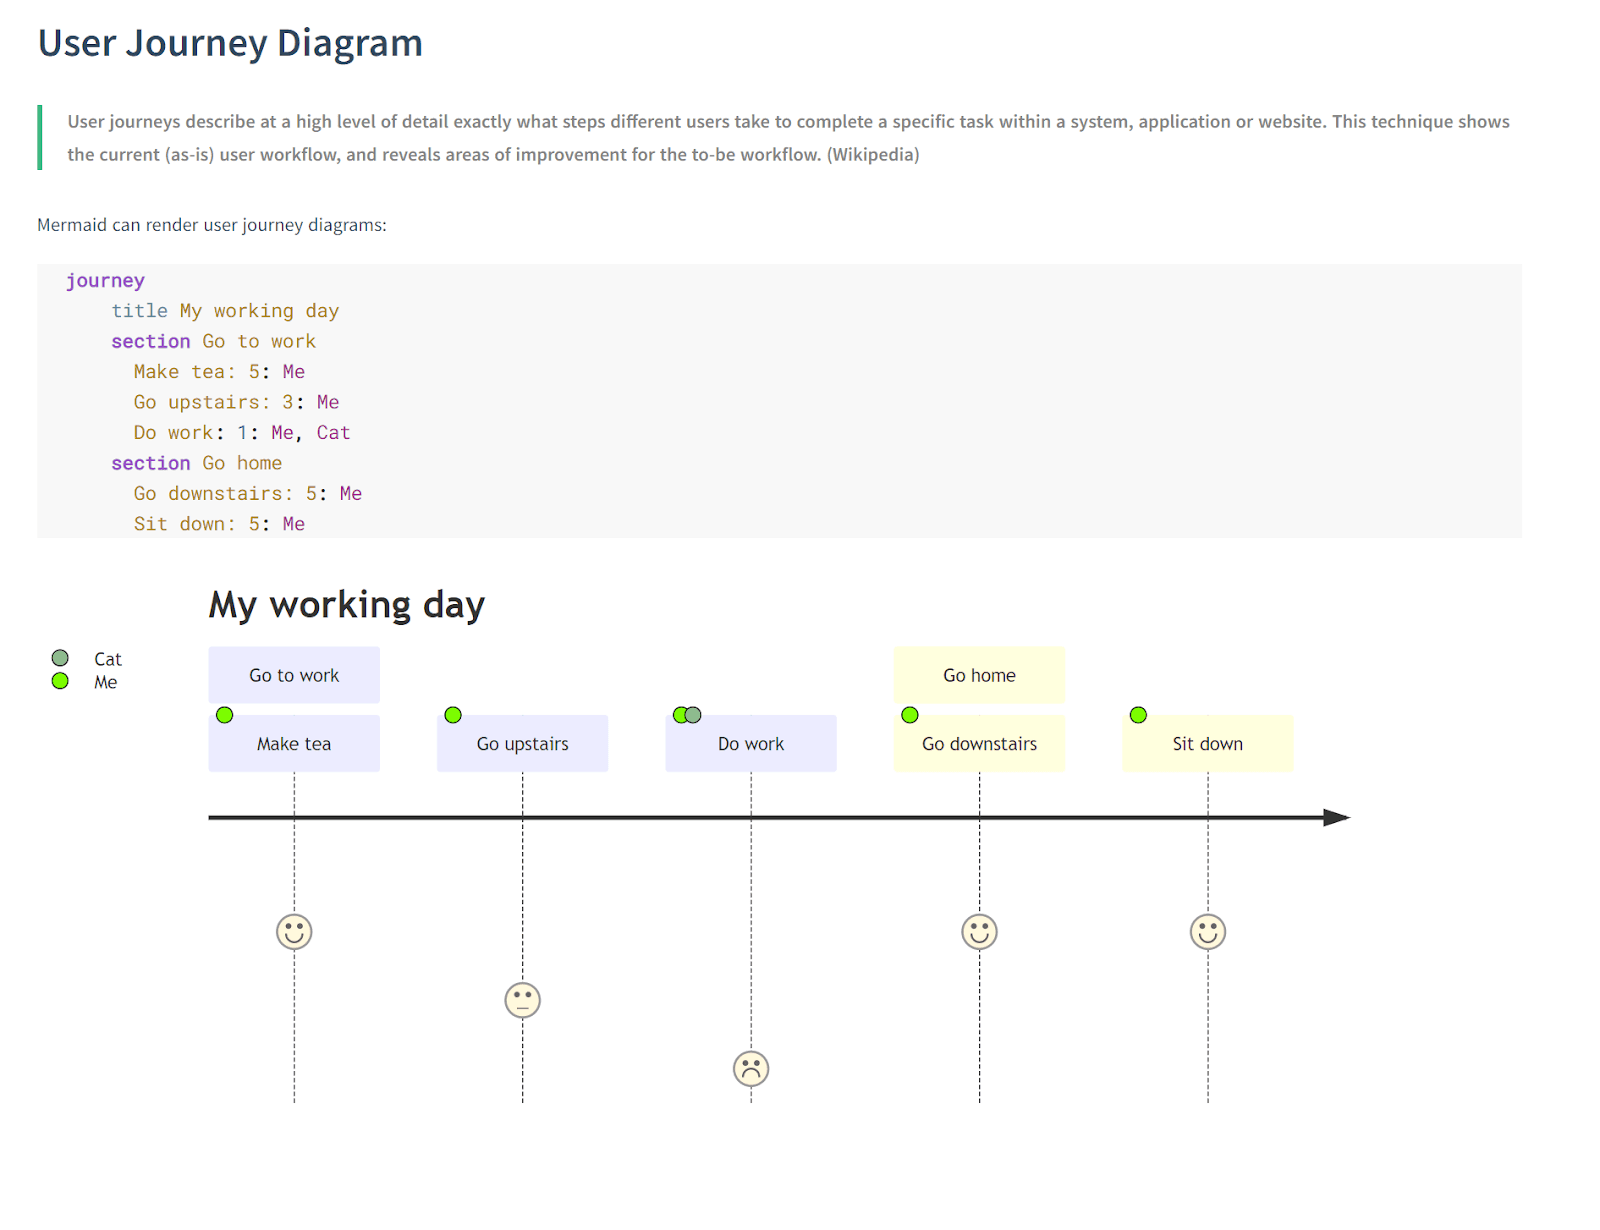Select the sad face under Do work
This screenshot has width=1600, height=1230.
[x=750, y=1068]
